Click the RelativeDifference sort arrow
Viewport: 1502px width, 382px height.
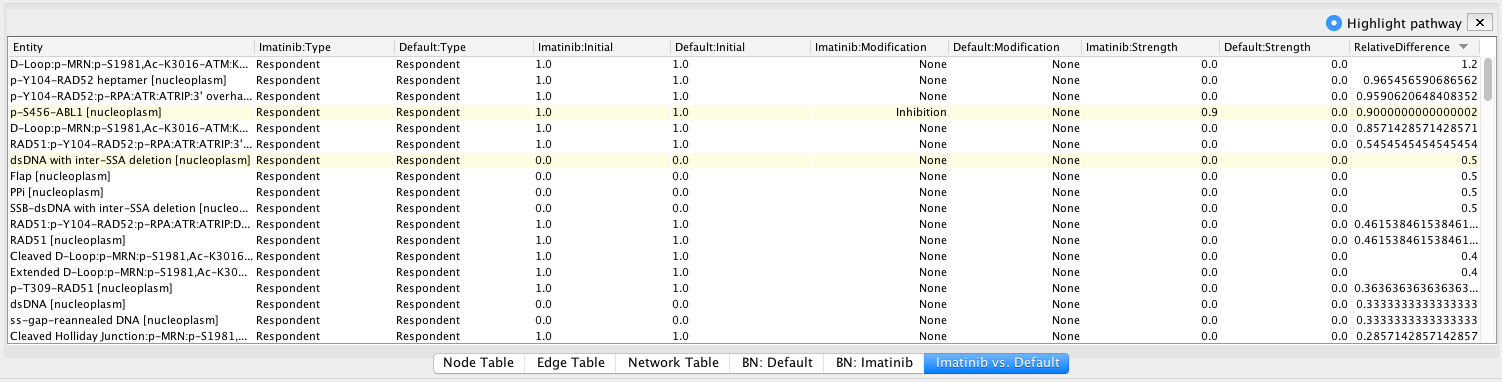[x=1464, y=47]
